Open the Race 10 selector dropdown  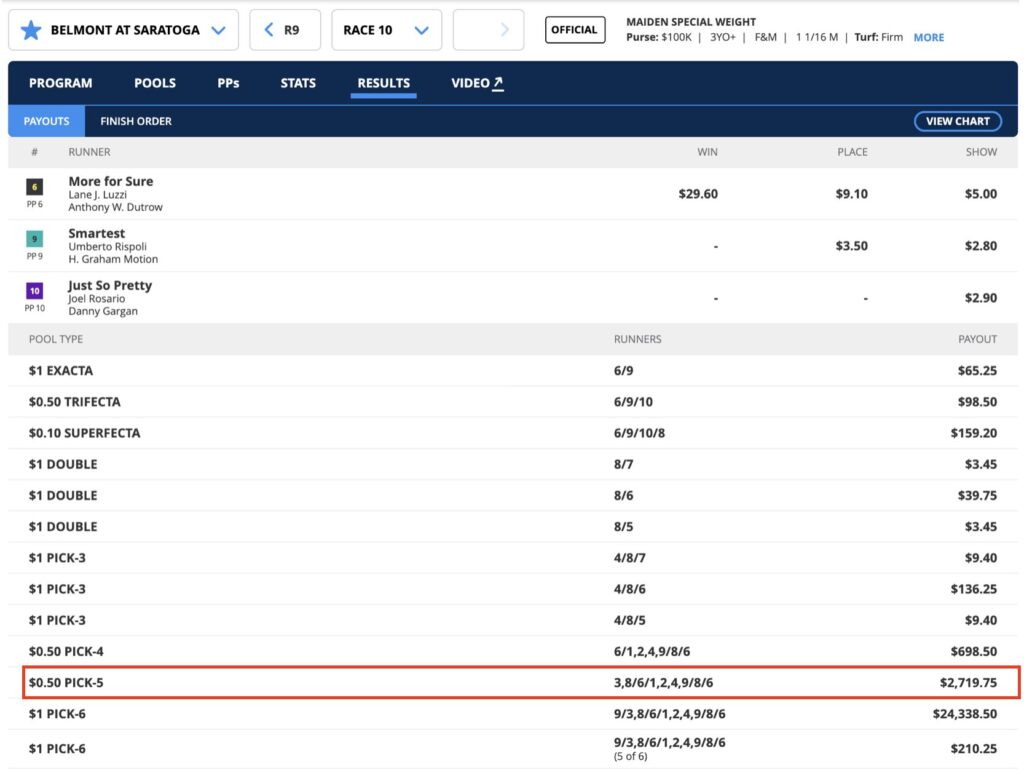point(386,30)
